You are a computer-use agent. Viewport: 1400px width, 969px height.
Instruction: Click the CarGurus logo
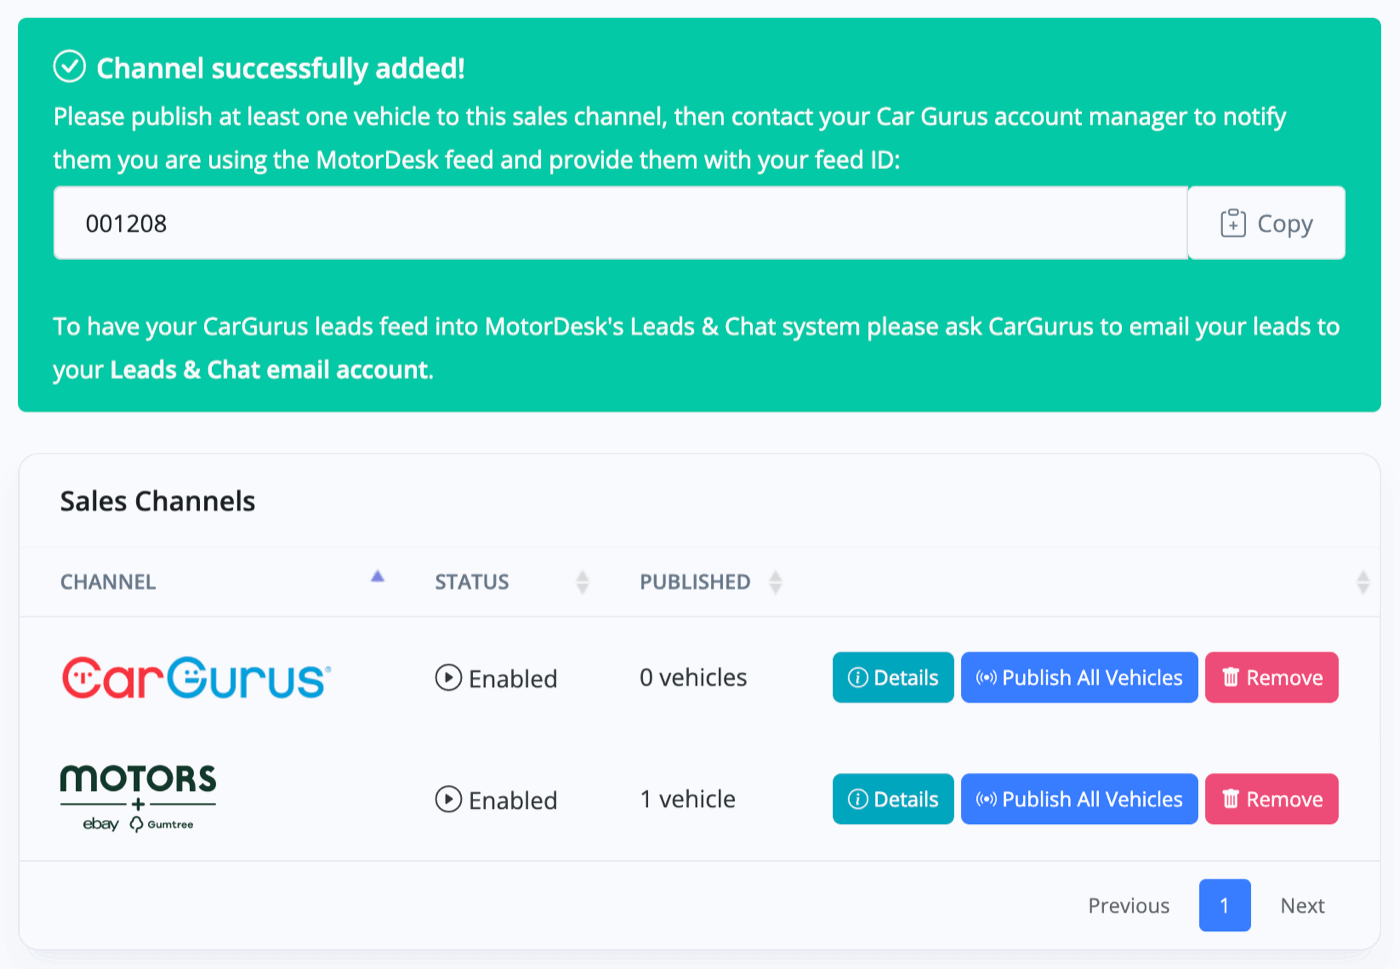click(x=196, y=678)
